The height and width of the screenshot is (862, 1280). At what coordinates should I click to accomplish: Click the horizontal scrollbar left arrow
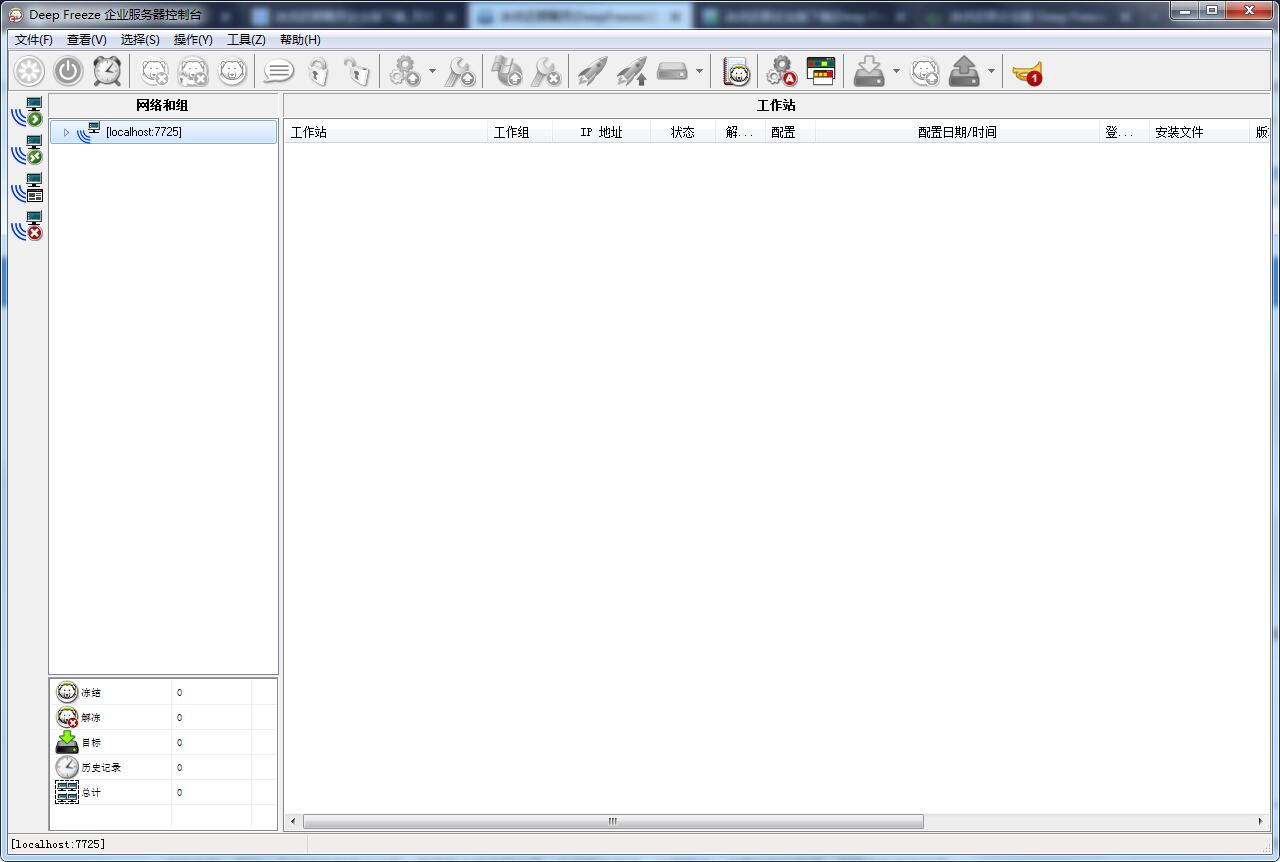pyautogui.click(x=293, y=821)
